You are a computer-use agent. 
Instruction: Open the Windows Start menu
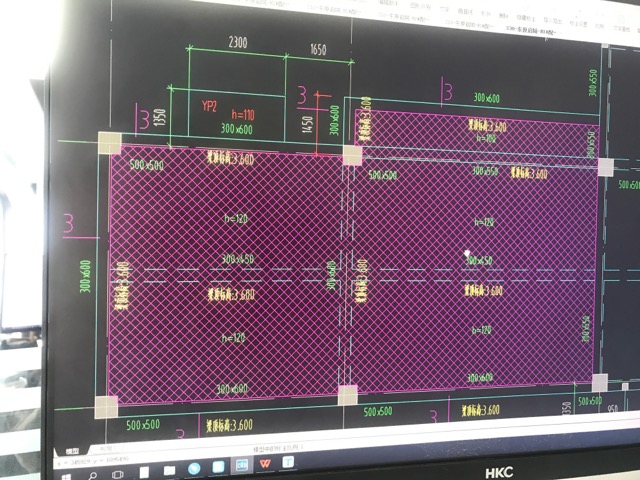pos(66,477)
